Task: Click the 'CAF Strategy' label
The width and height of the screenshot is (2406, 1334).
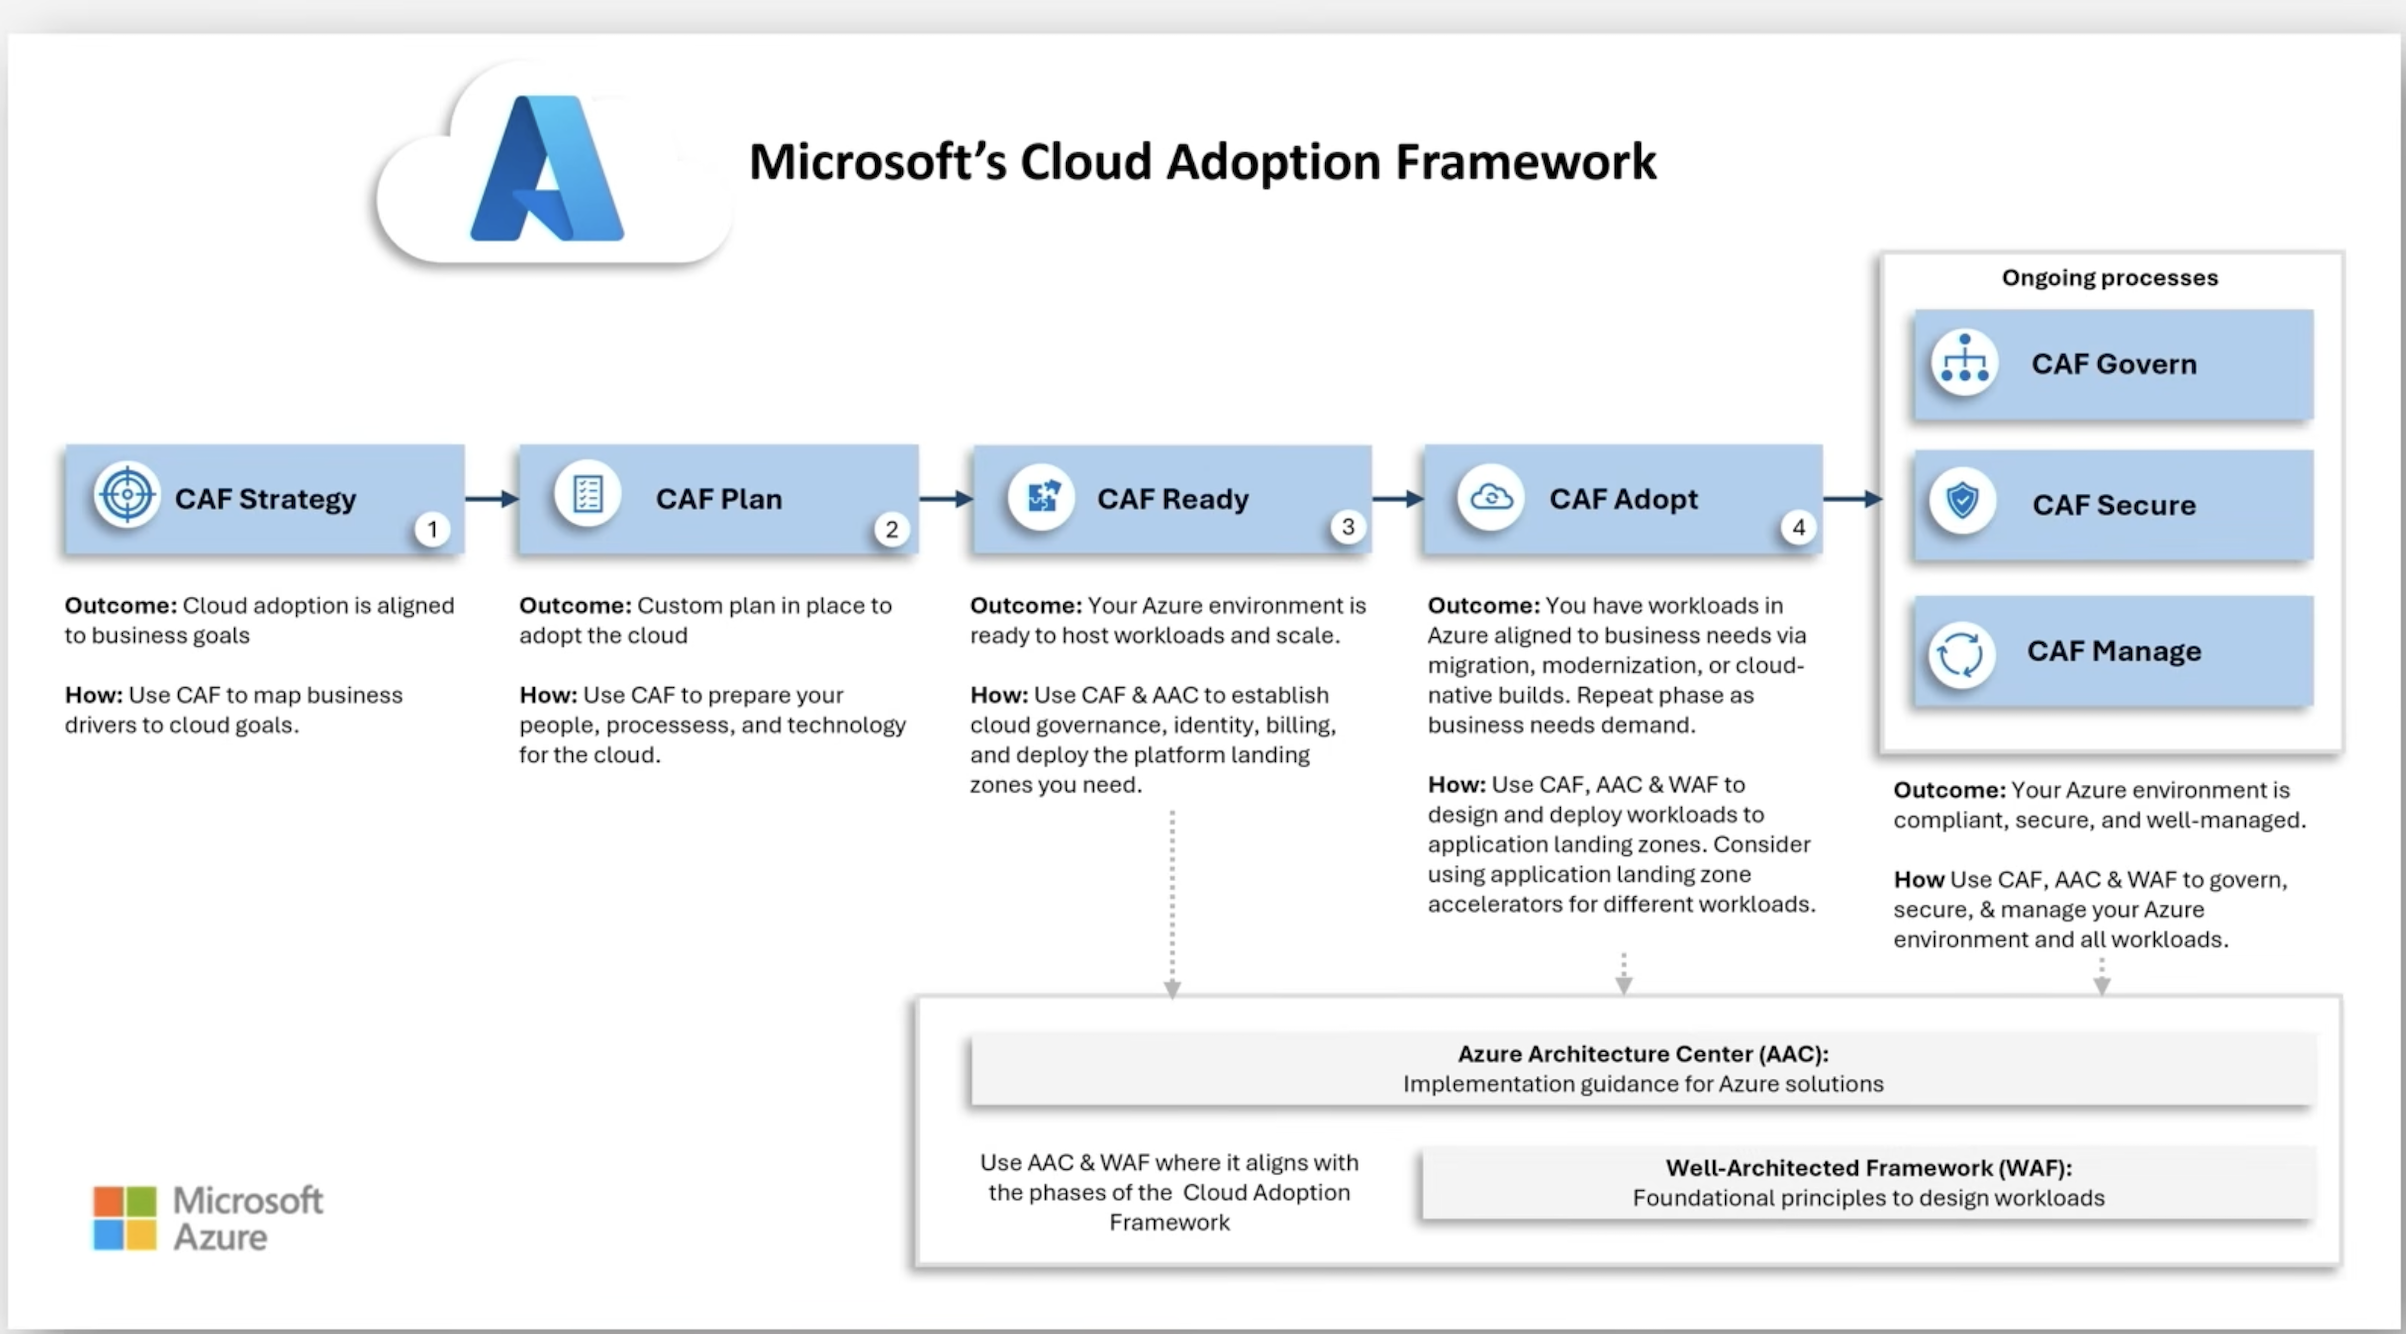Action: coord(265,499)
